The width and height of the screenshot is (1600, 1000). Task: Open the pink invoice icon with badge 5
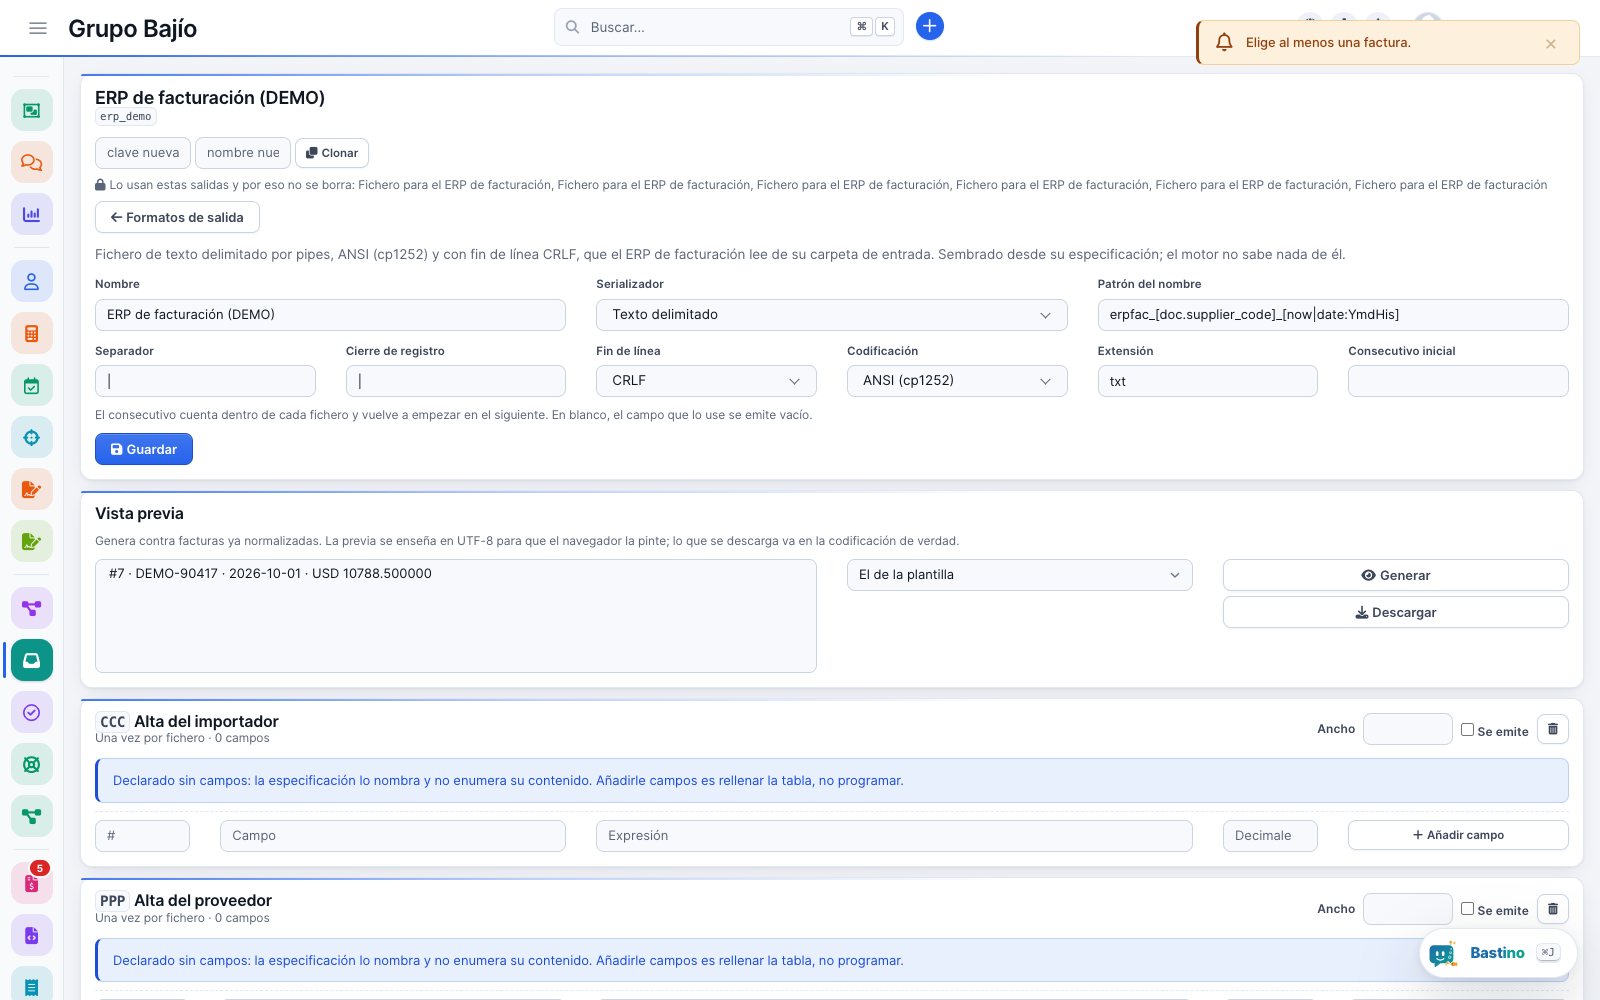point(32,883)
